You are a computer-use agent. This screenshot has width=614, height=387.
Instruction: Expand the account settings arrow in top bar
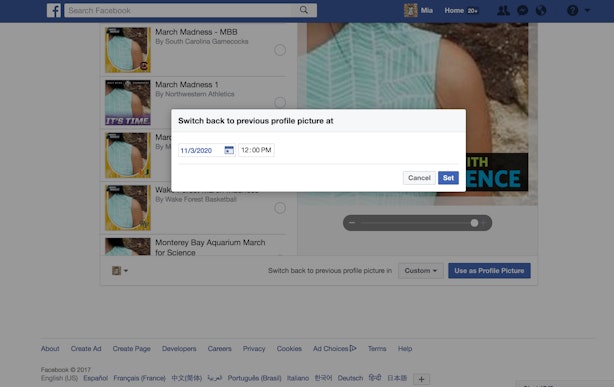pyautogui.click(x=587, y=11)
